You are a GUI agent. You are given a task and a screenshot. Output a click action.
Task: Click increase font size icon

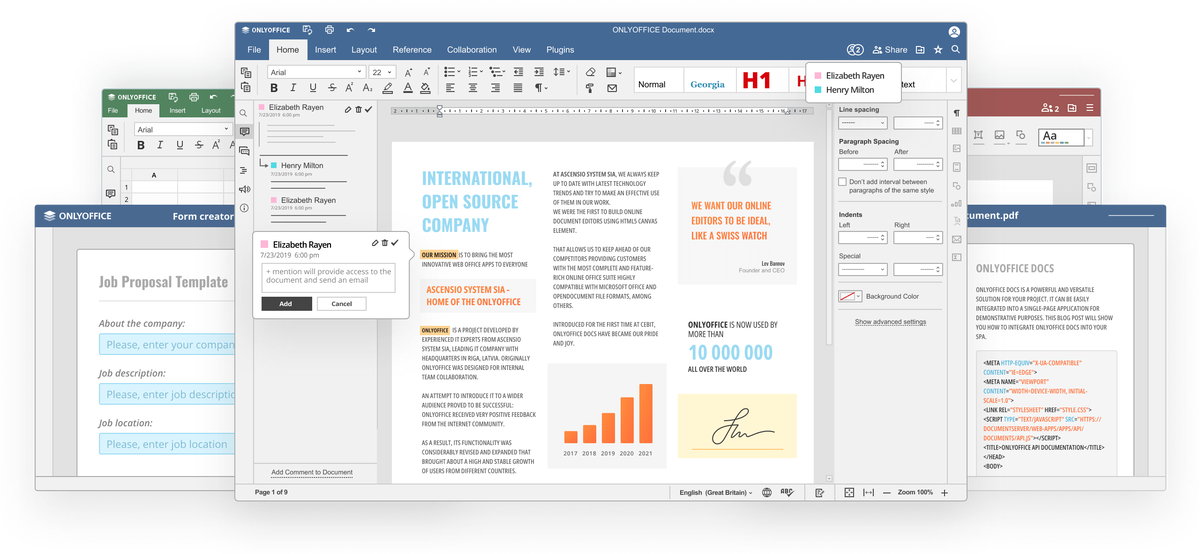pos(407,72)
